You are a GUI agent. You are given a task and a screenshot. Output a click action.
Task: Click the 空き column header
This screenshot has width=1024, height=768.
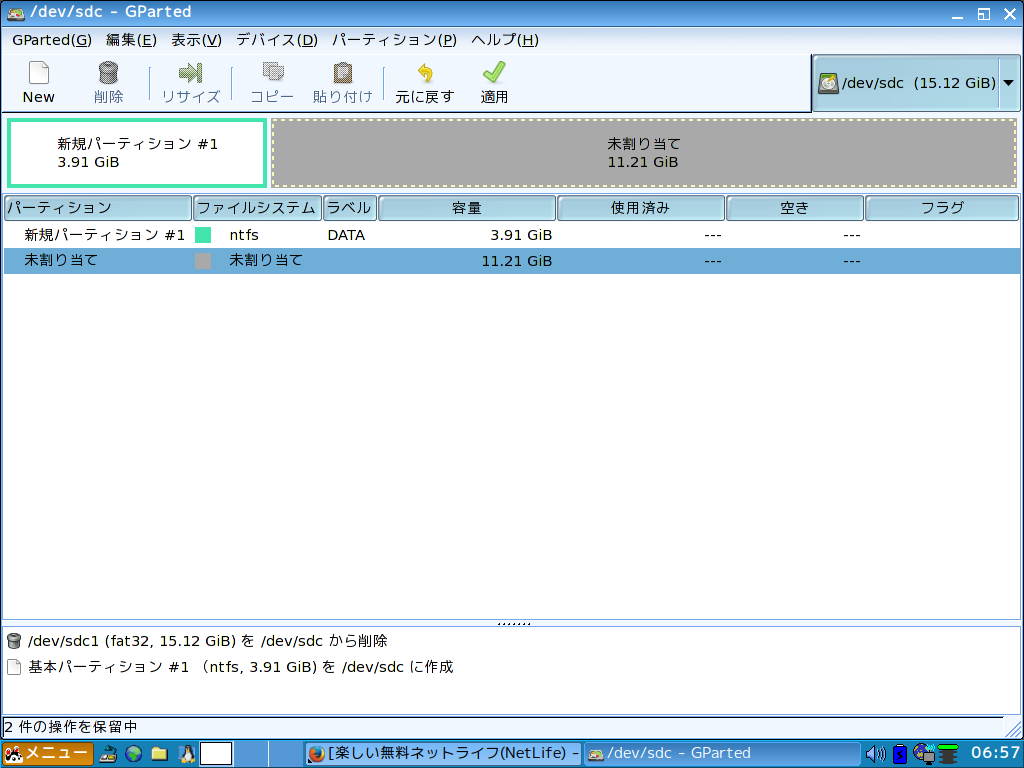[795, 208]
